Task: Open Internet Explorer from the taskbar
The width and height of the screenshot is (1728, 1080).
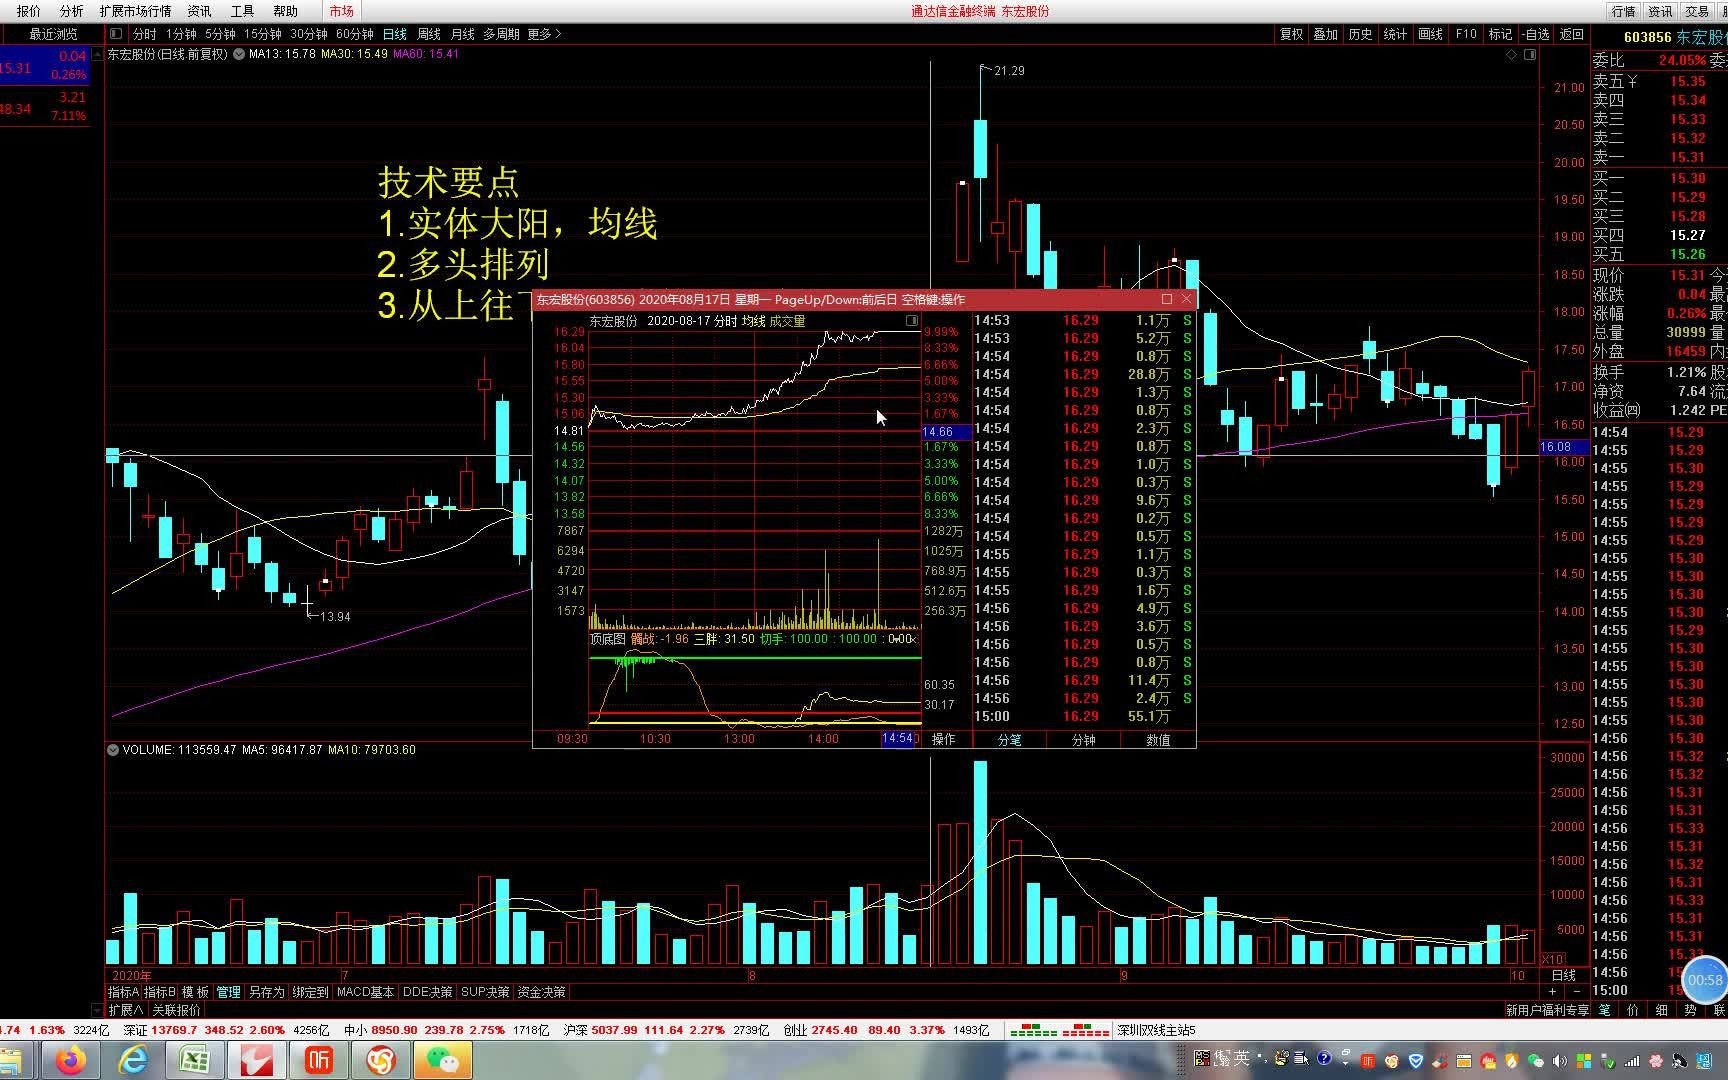Action: coord(133,1060)
